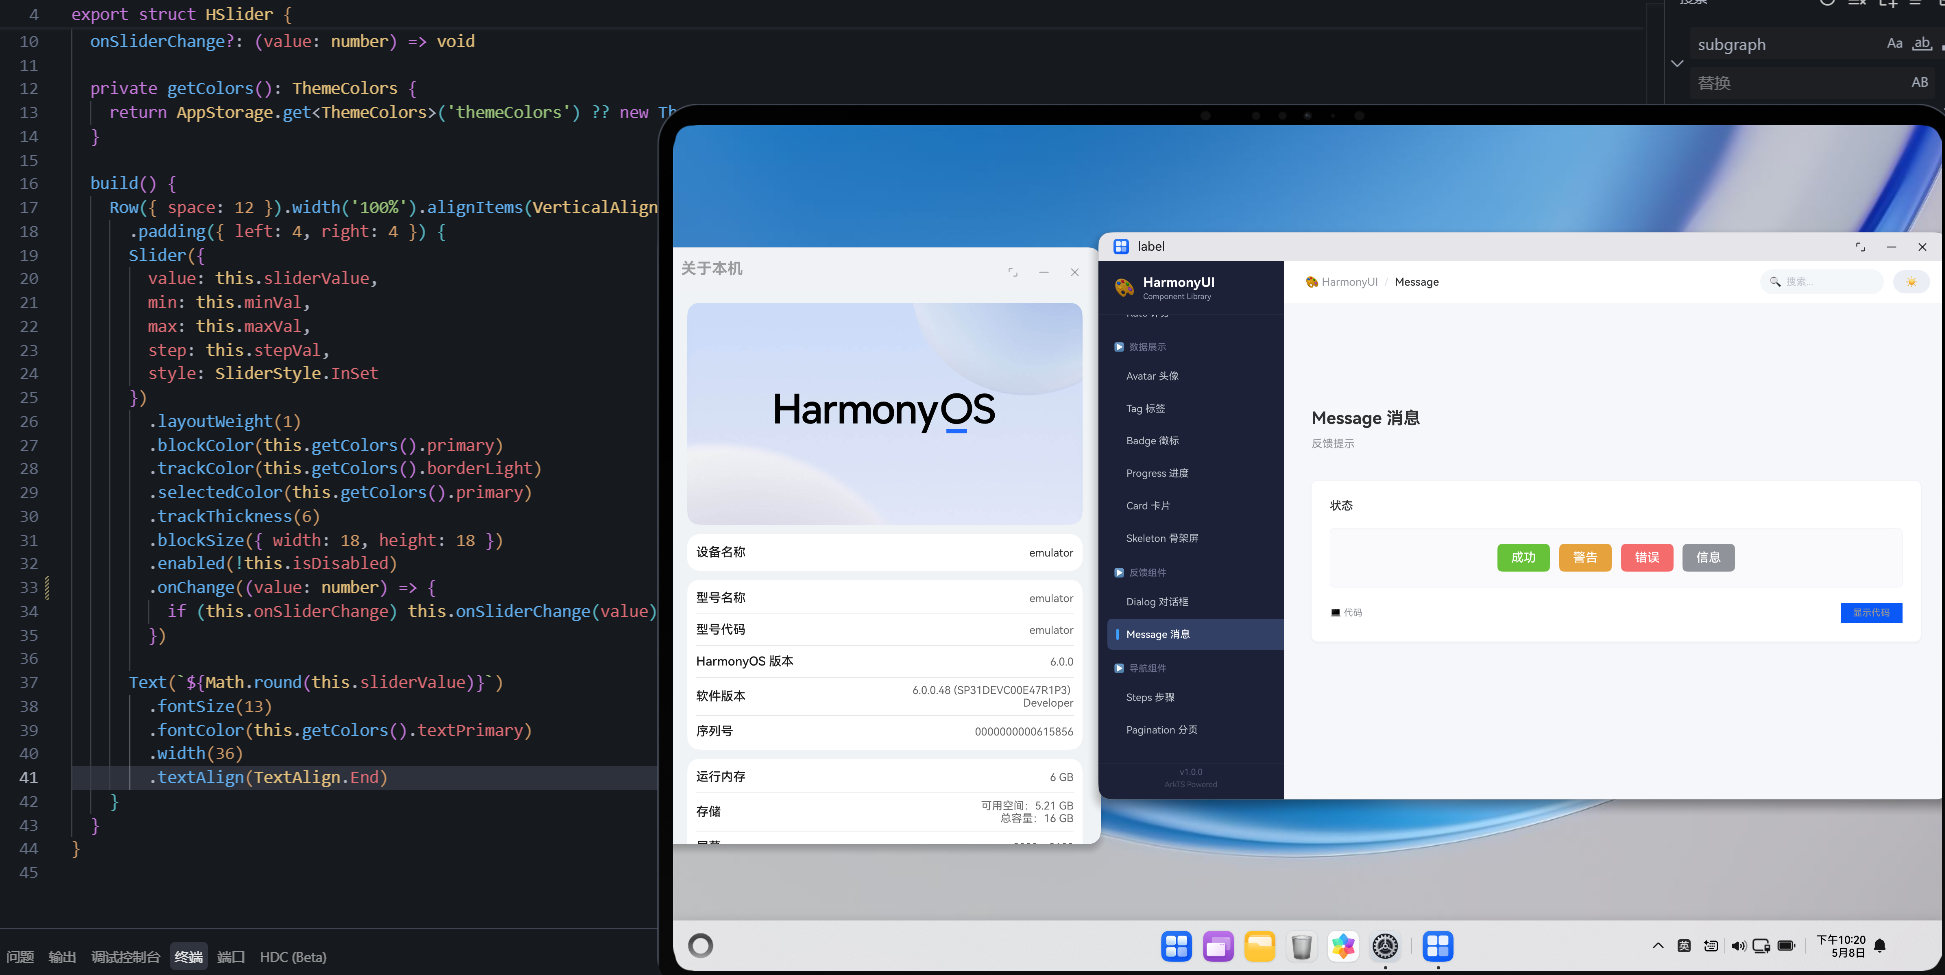Open the Settings gear app in dock

1385,946
